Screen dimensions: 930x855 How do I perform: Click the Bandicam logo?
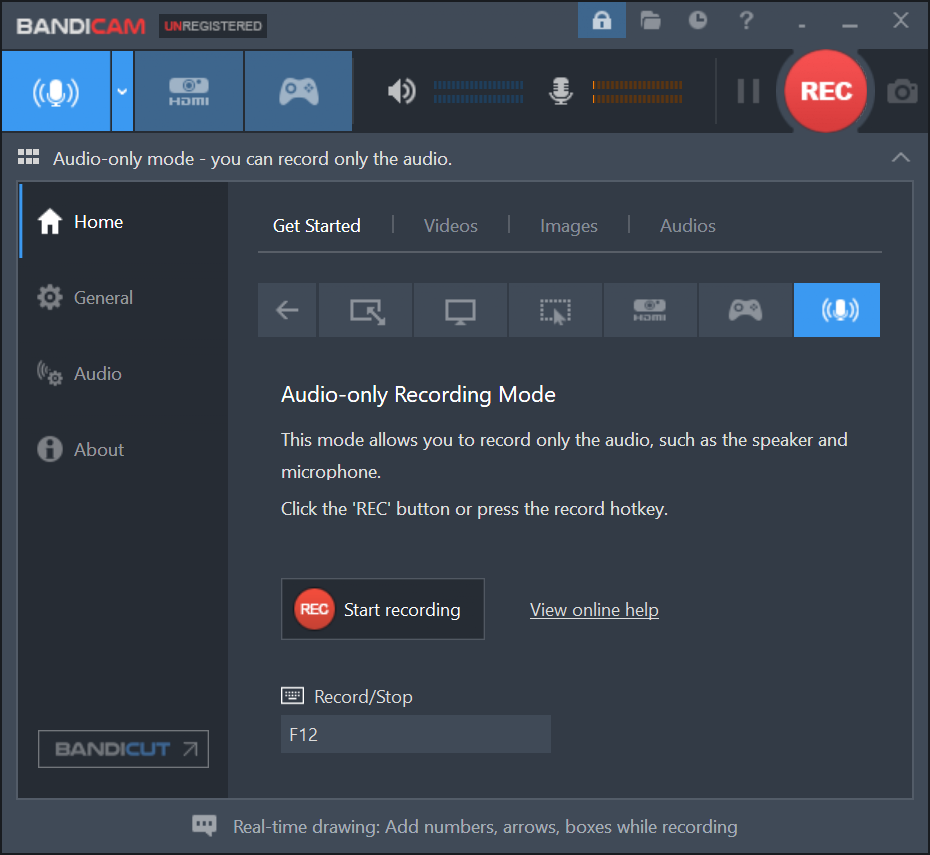pyautogui.click(x=81, y=26)
